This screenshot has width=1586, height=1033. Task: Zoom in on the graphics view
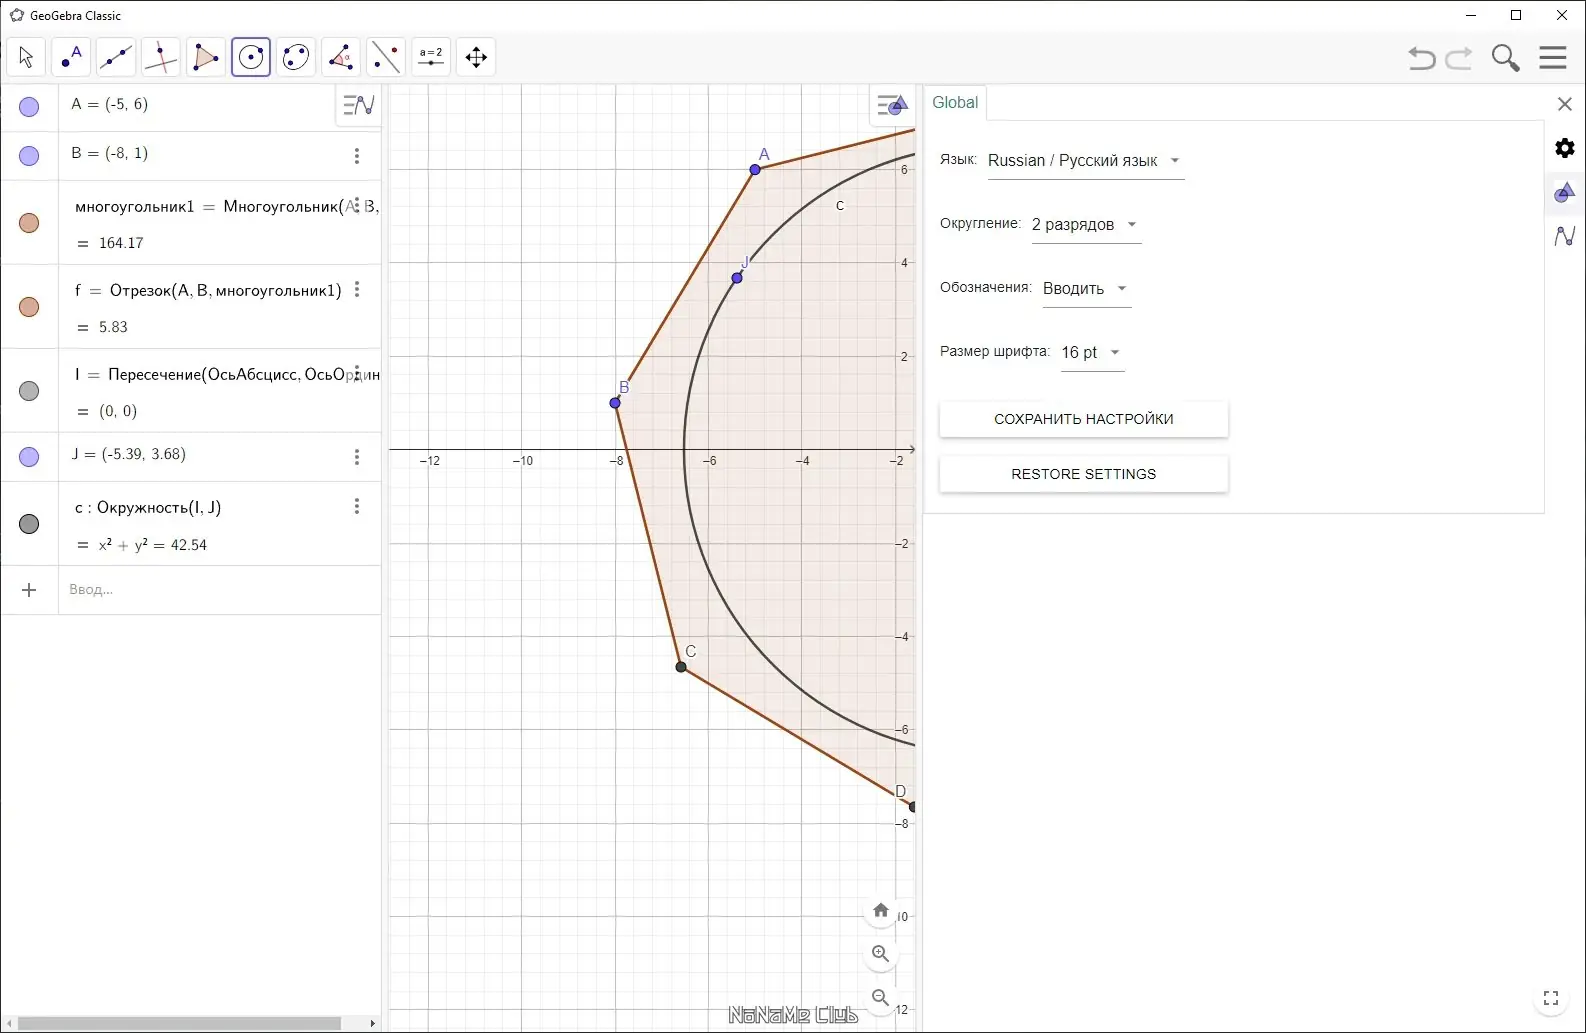(881, 954)
